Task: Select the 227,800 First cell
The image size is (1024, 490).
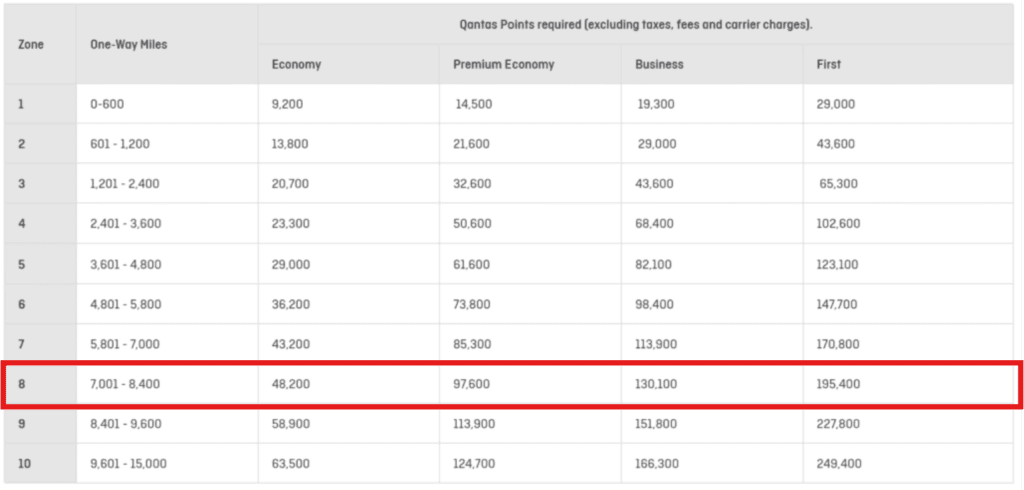Action: click(x=908, y=424)
